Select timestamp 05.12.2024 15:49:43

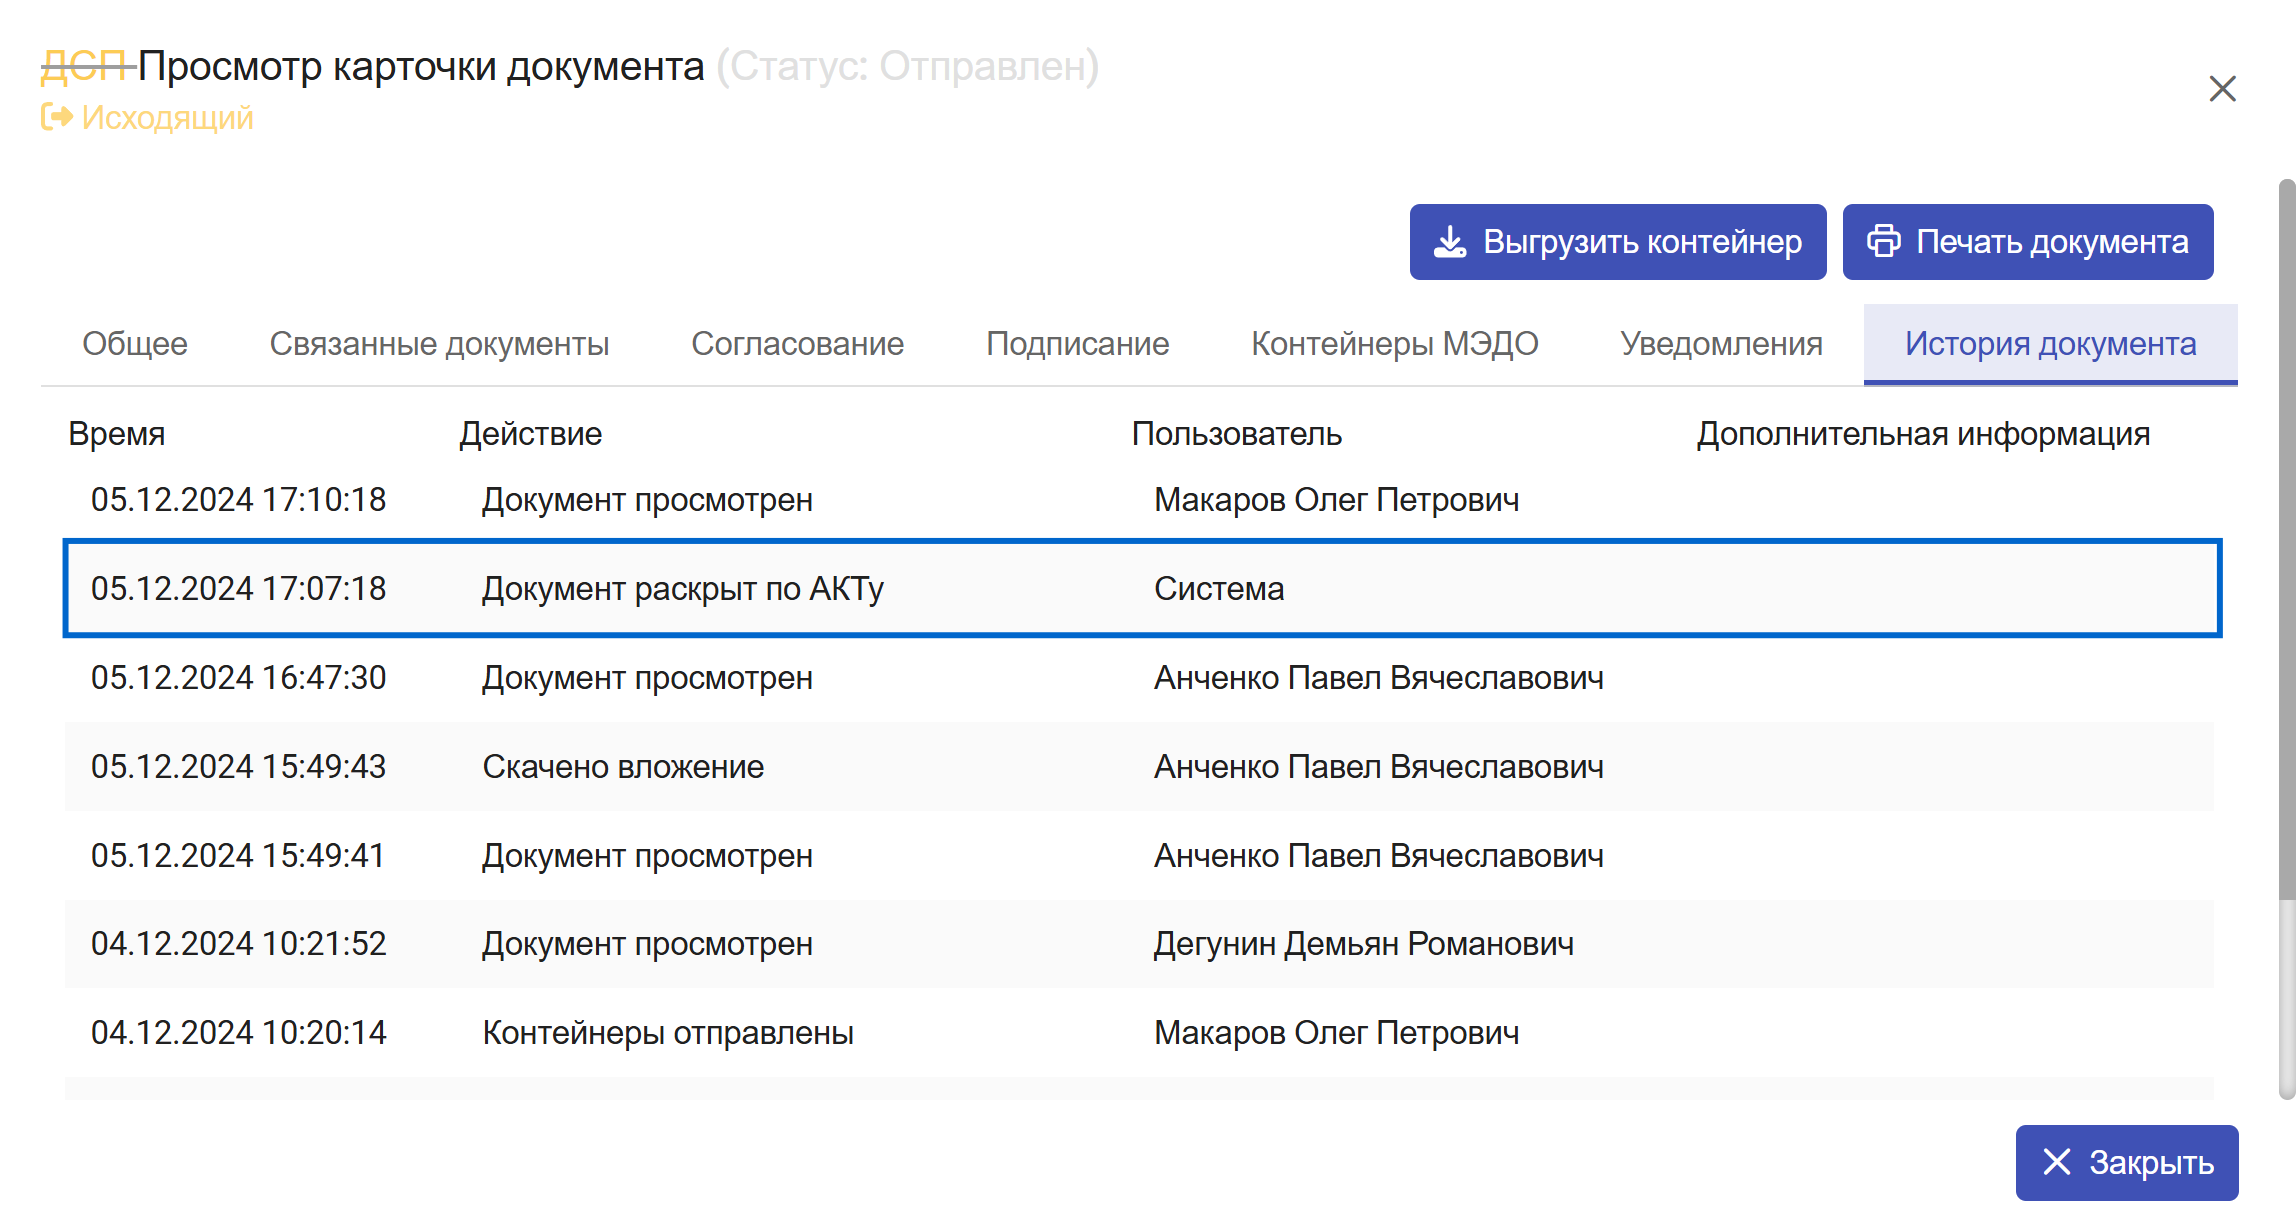point(238,767)
